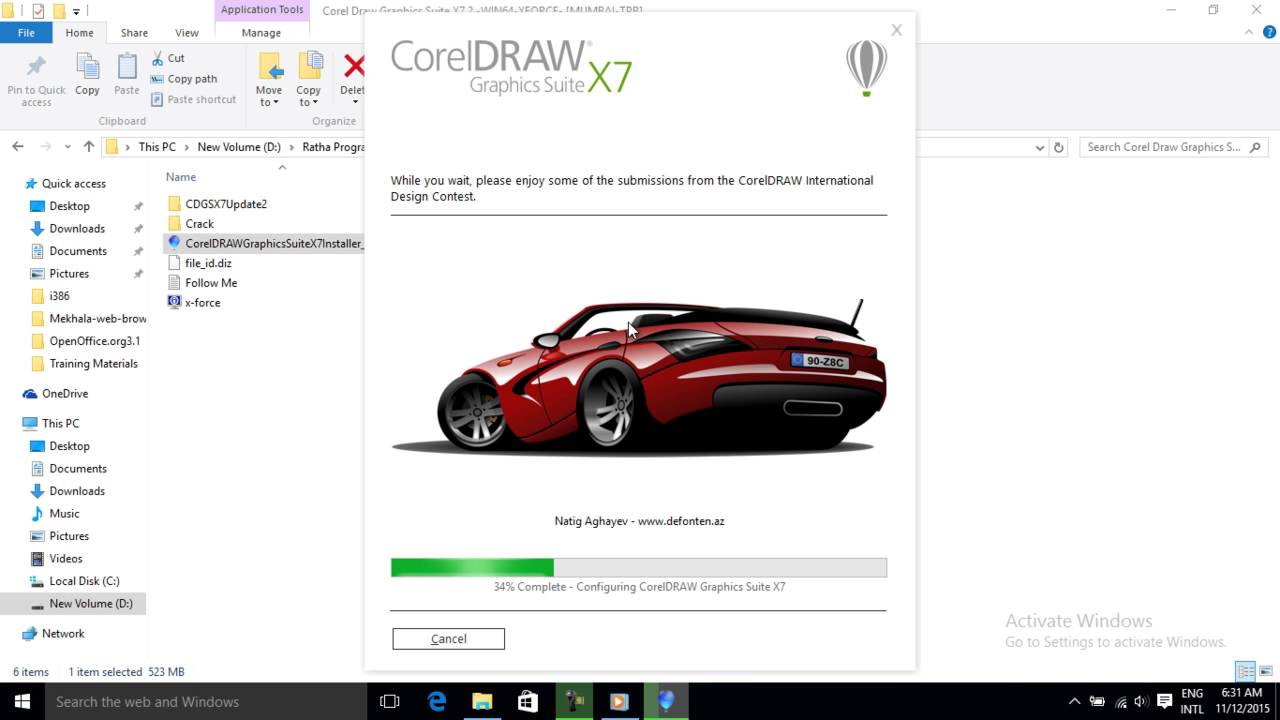This screenshot has width=1280, height=720.
Task: Click Paste shortcut in ribbon
Action: [x=193, y=99]
